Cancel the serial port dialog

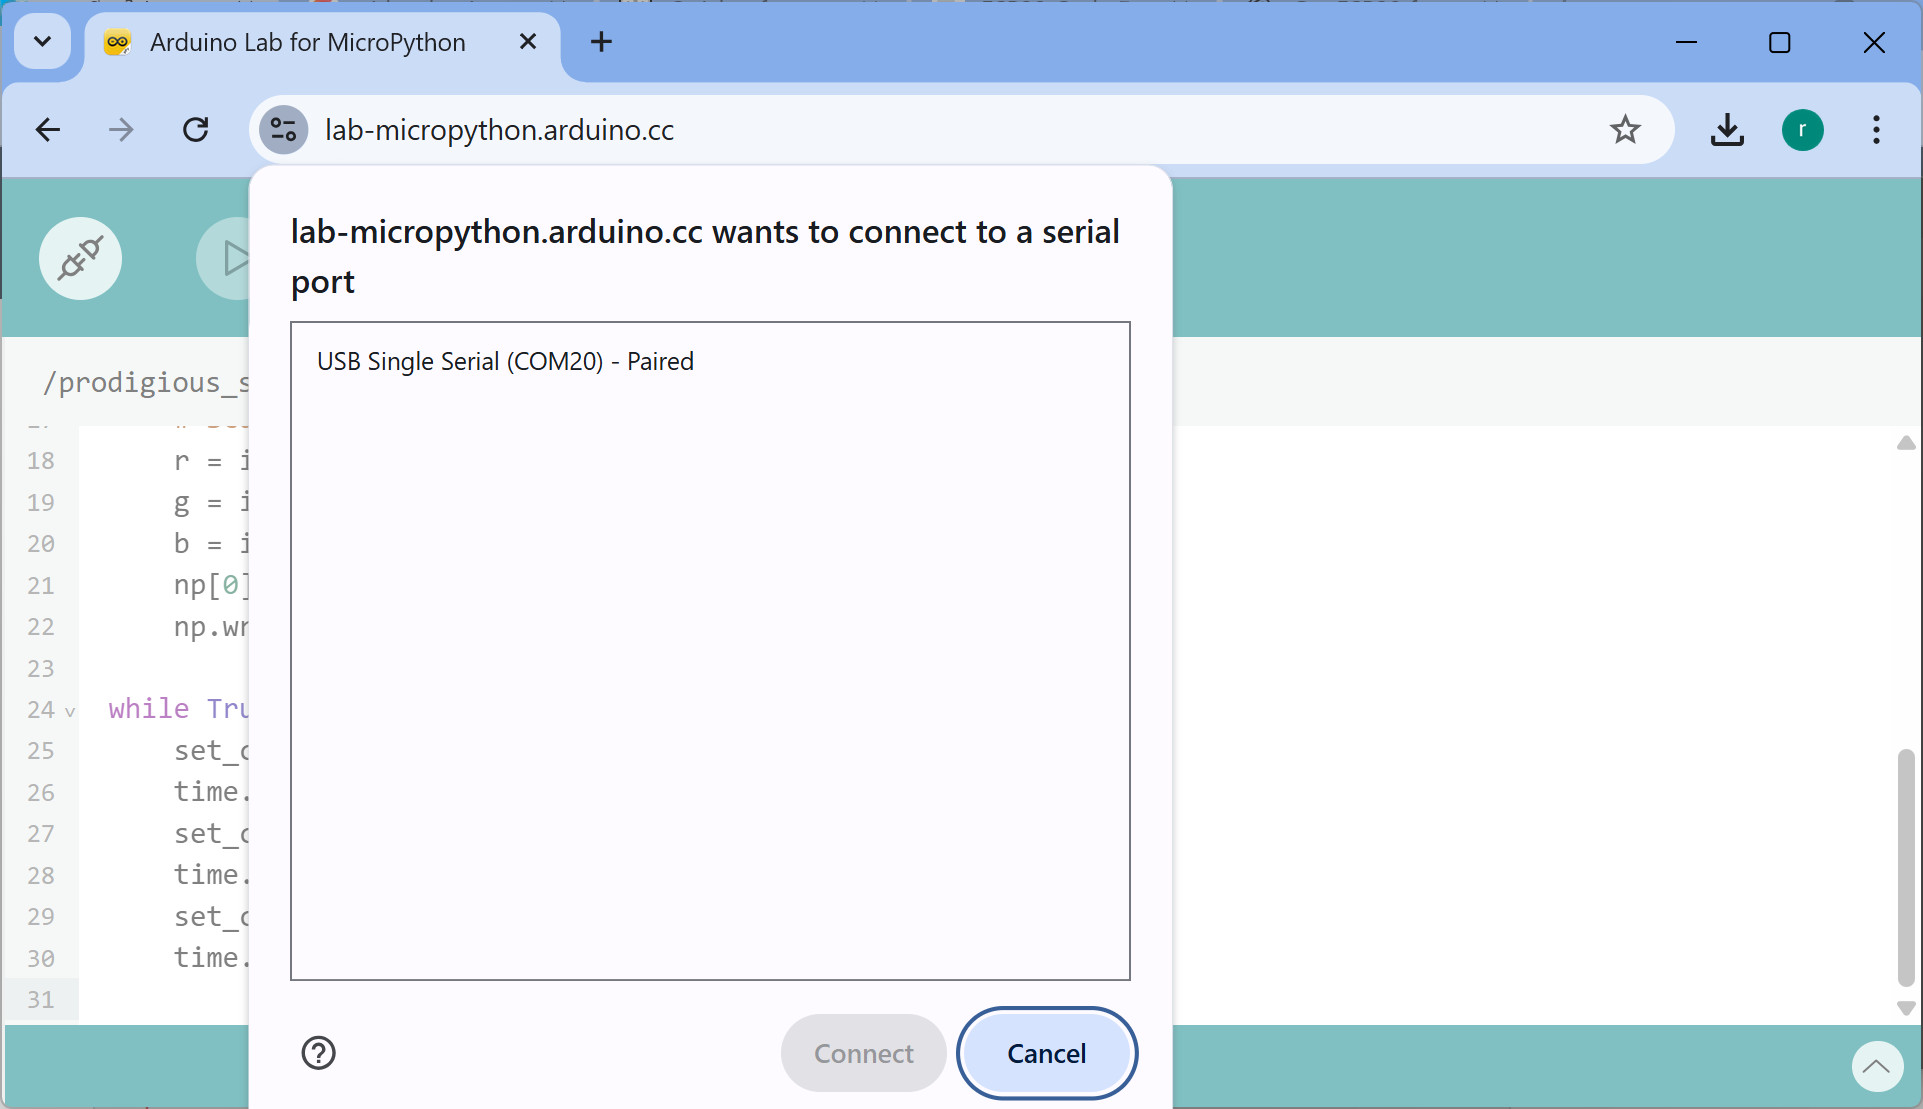pyautogui.click(x=1046, y=1053)
